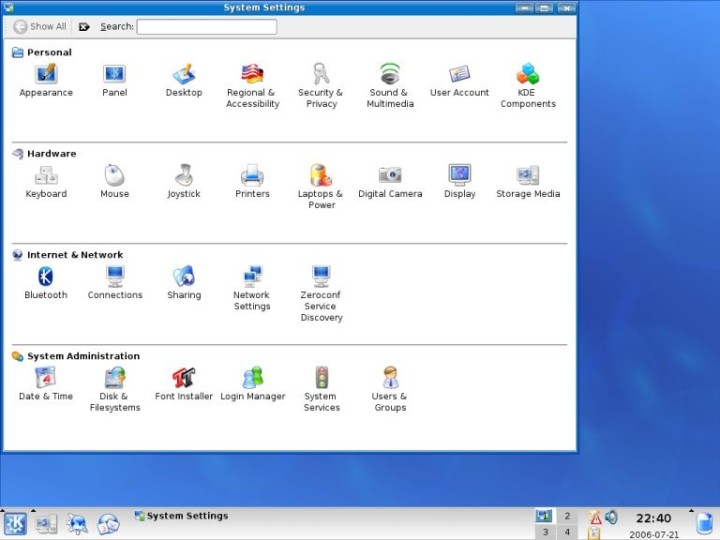Screen dimensions: 720x540
Task: Click the Internet & Network heading
Action: (x=75, y=255)
